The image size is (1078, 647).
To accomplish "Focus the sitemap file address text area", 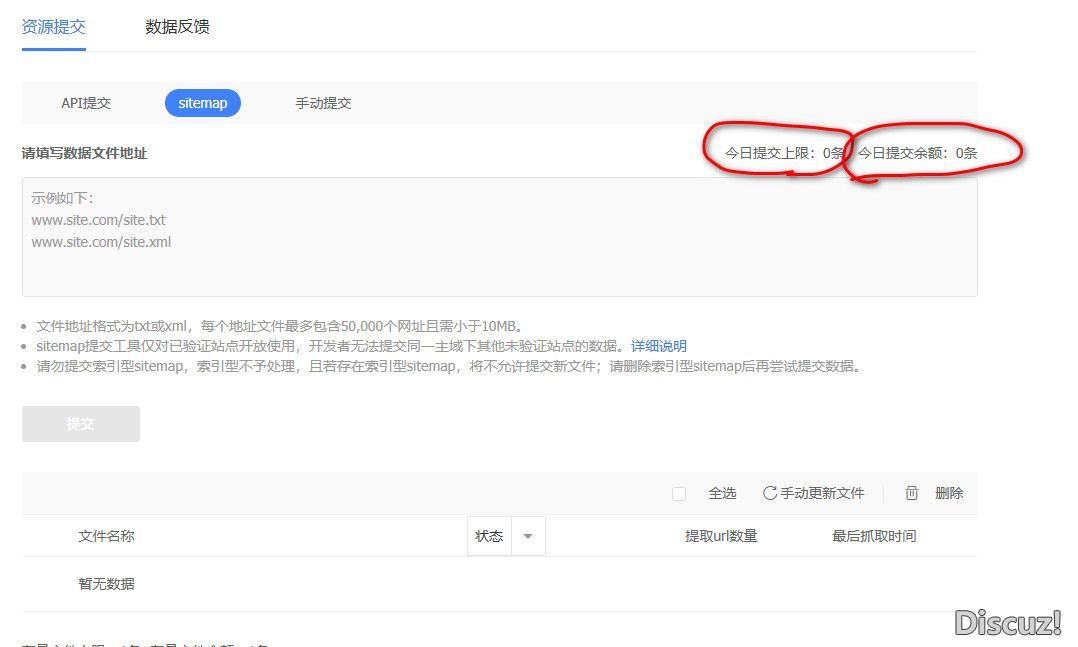I will point(500,237).
